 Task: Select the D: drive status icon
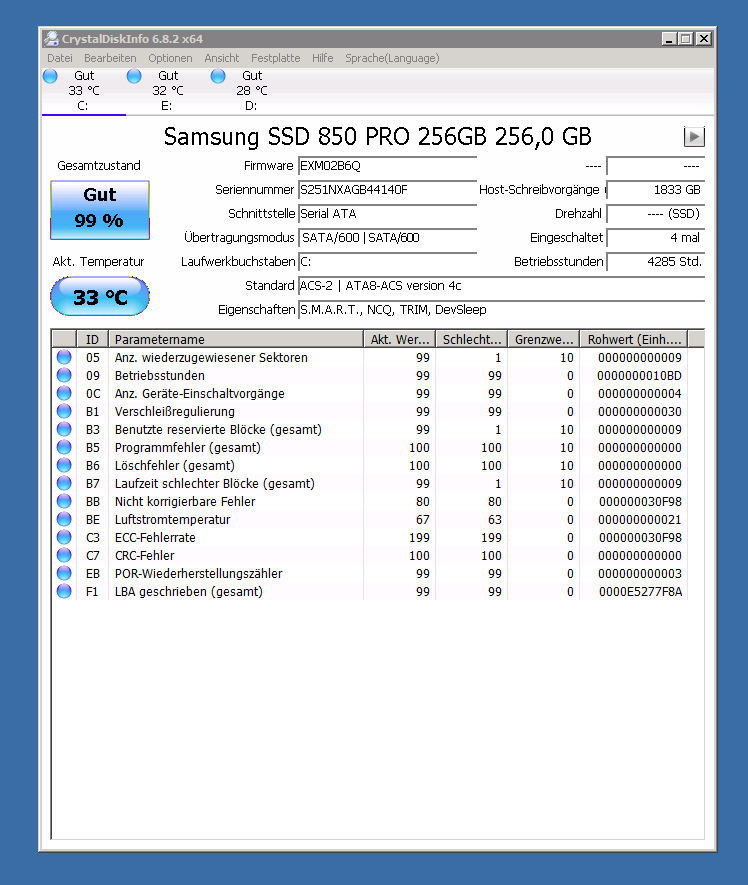point(218,76)
